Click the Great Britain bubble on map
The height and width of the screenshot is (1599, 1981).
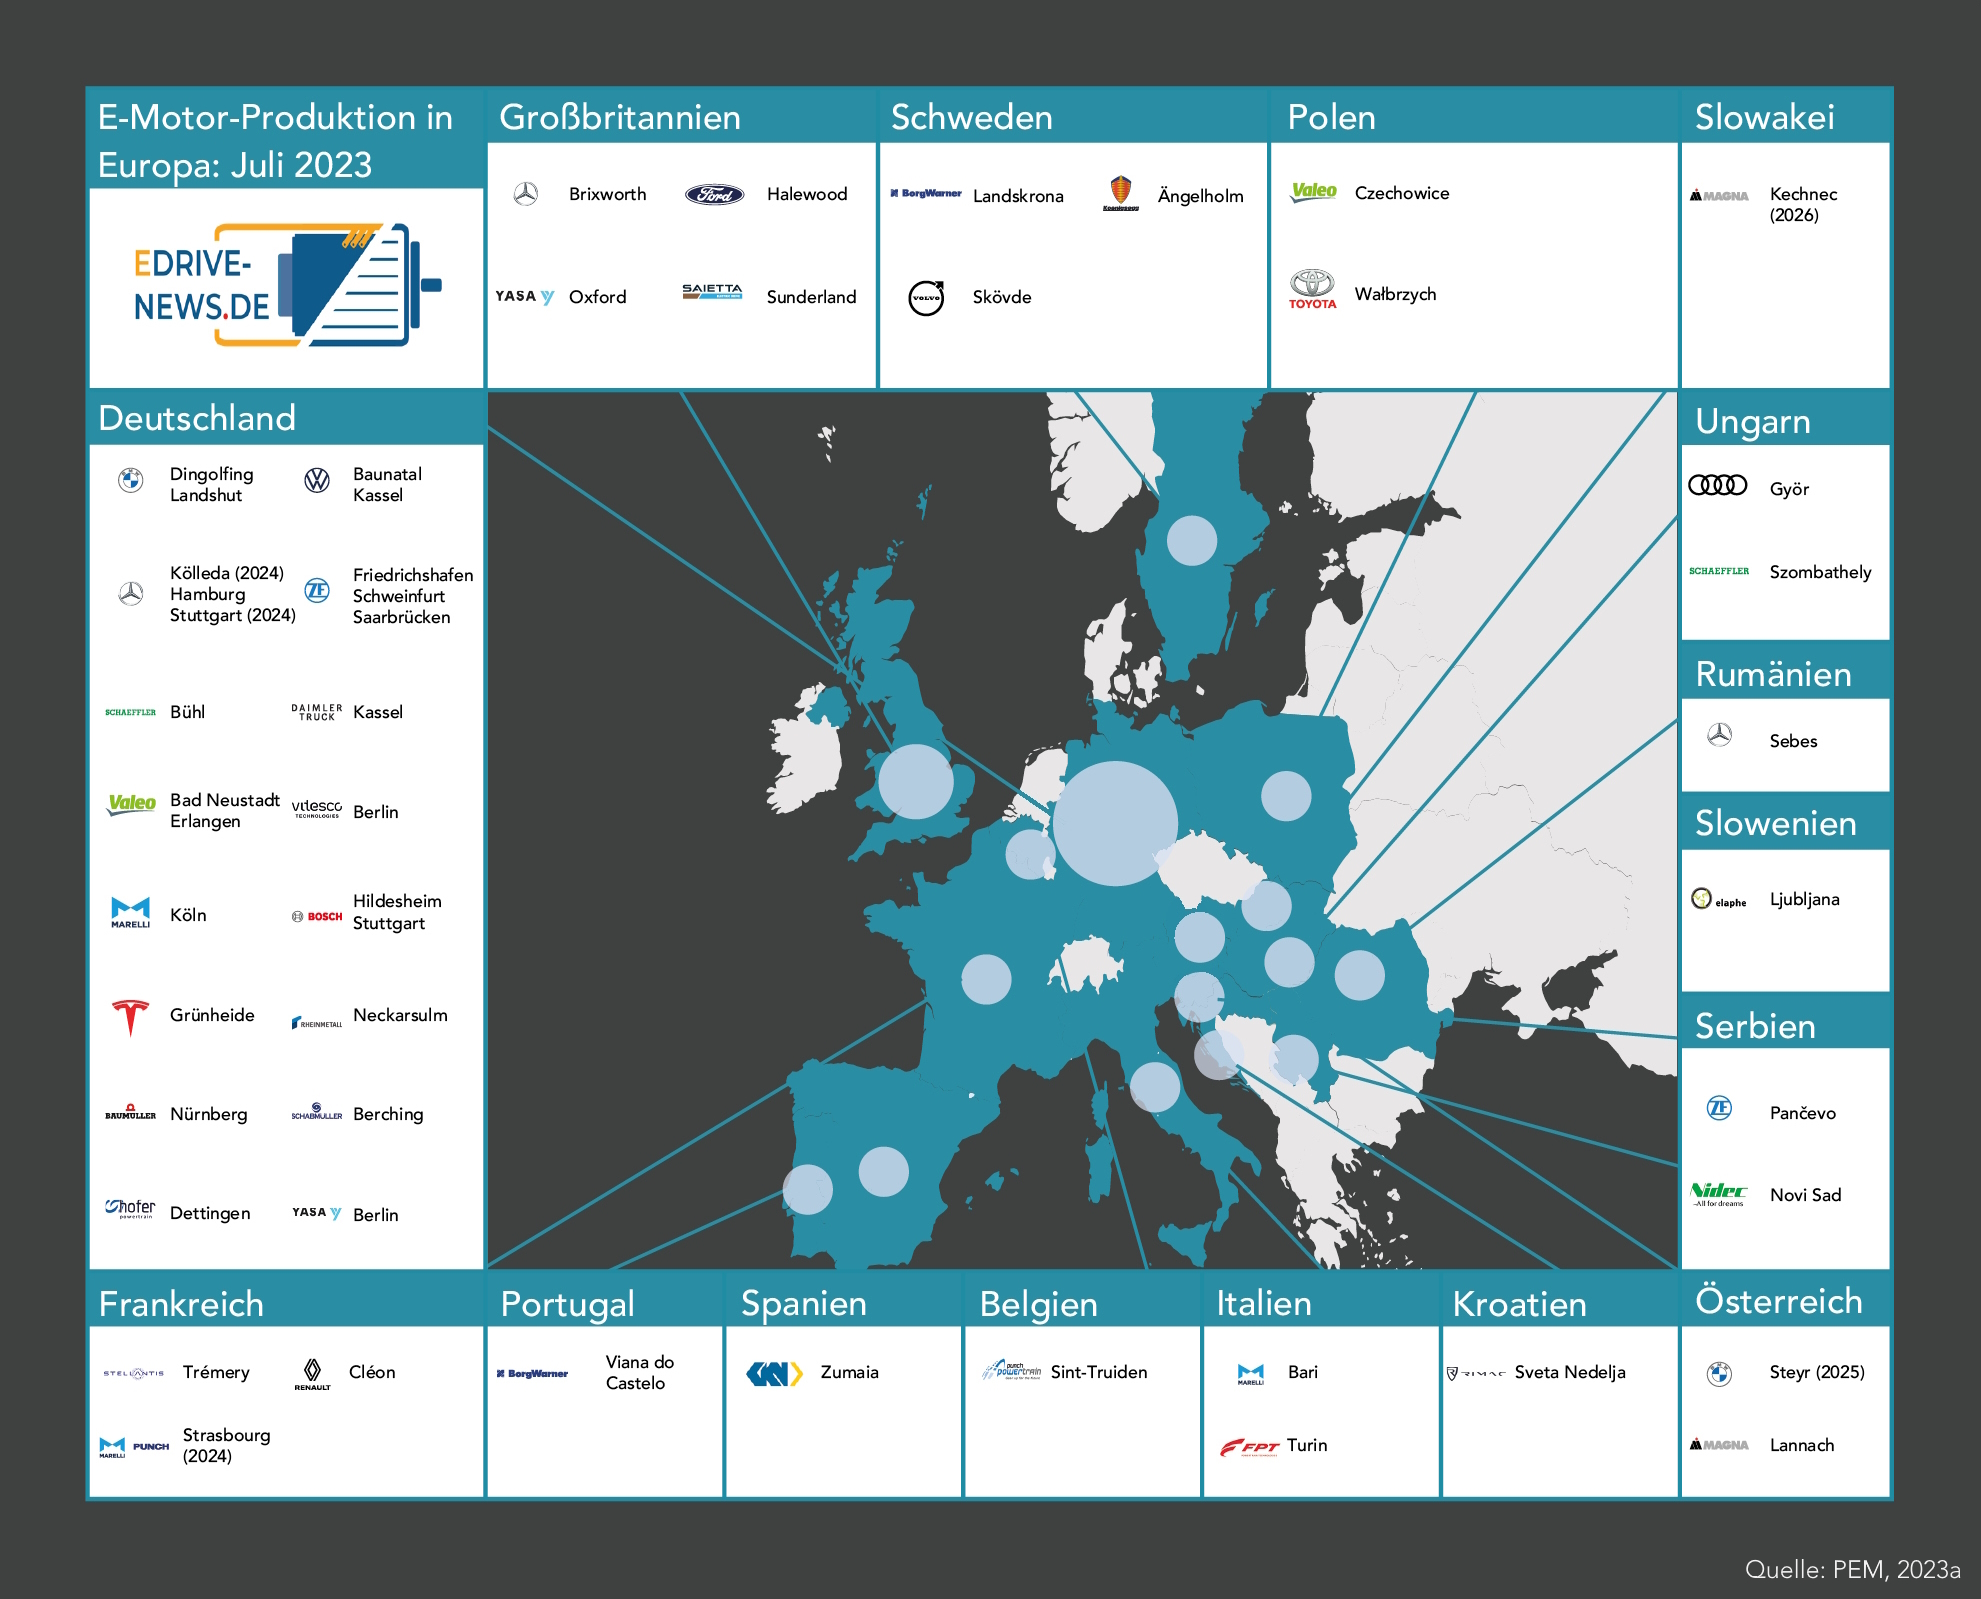pyautogui.click(x=916, y=781)
